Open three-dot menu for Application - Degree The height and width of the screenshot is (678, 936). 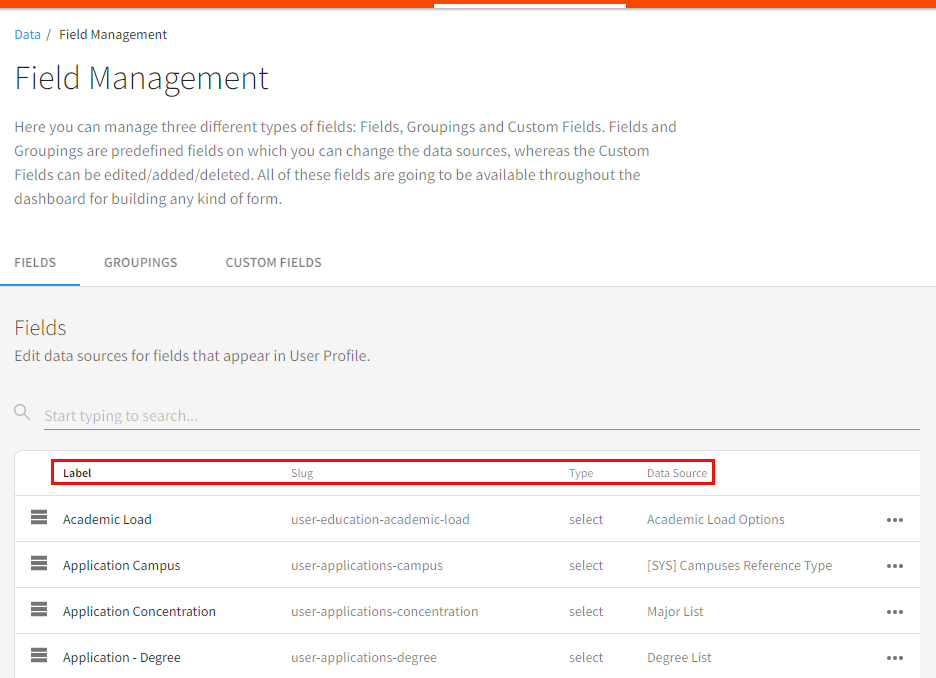pyautogui.click(x=894, y=658)
